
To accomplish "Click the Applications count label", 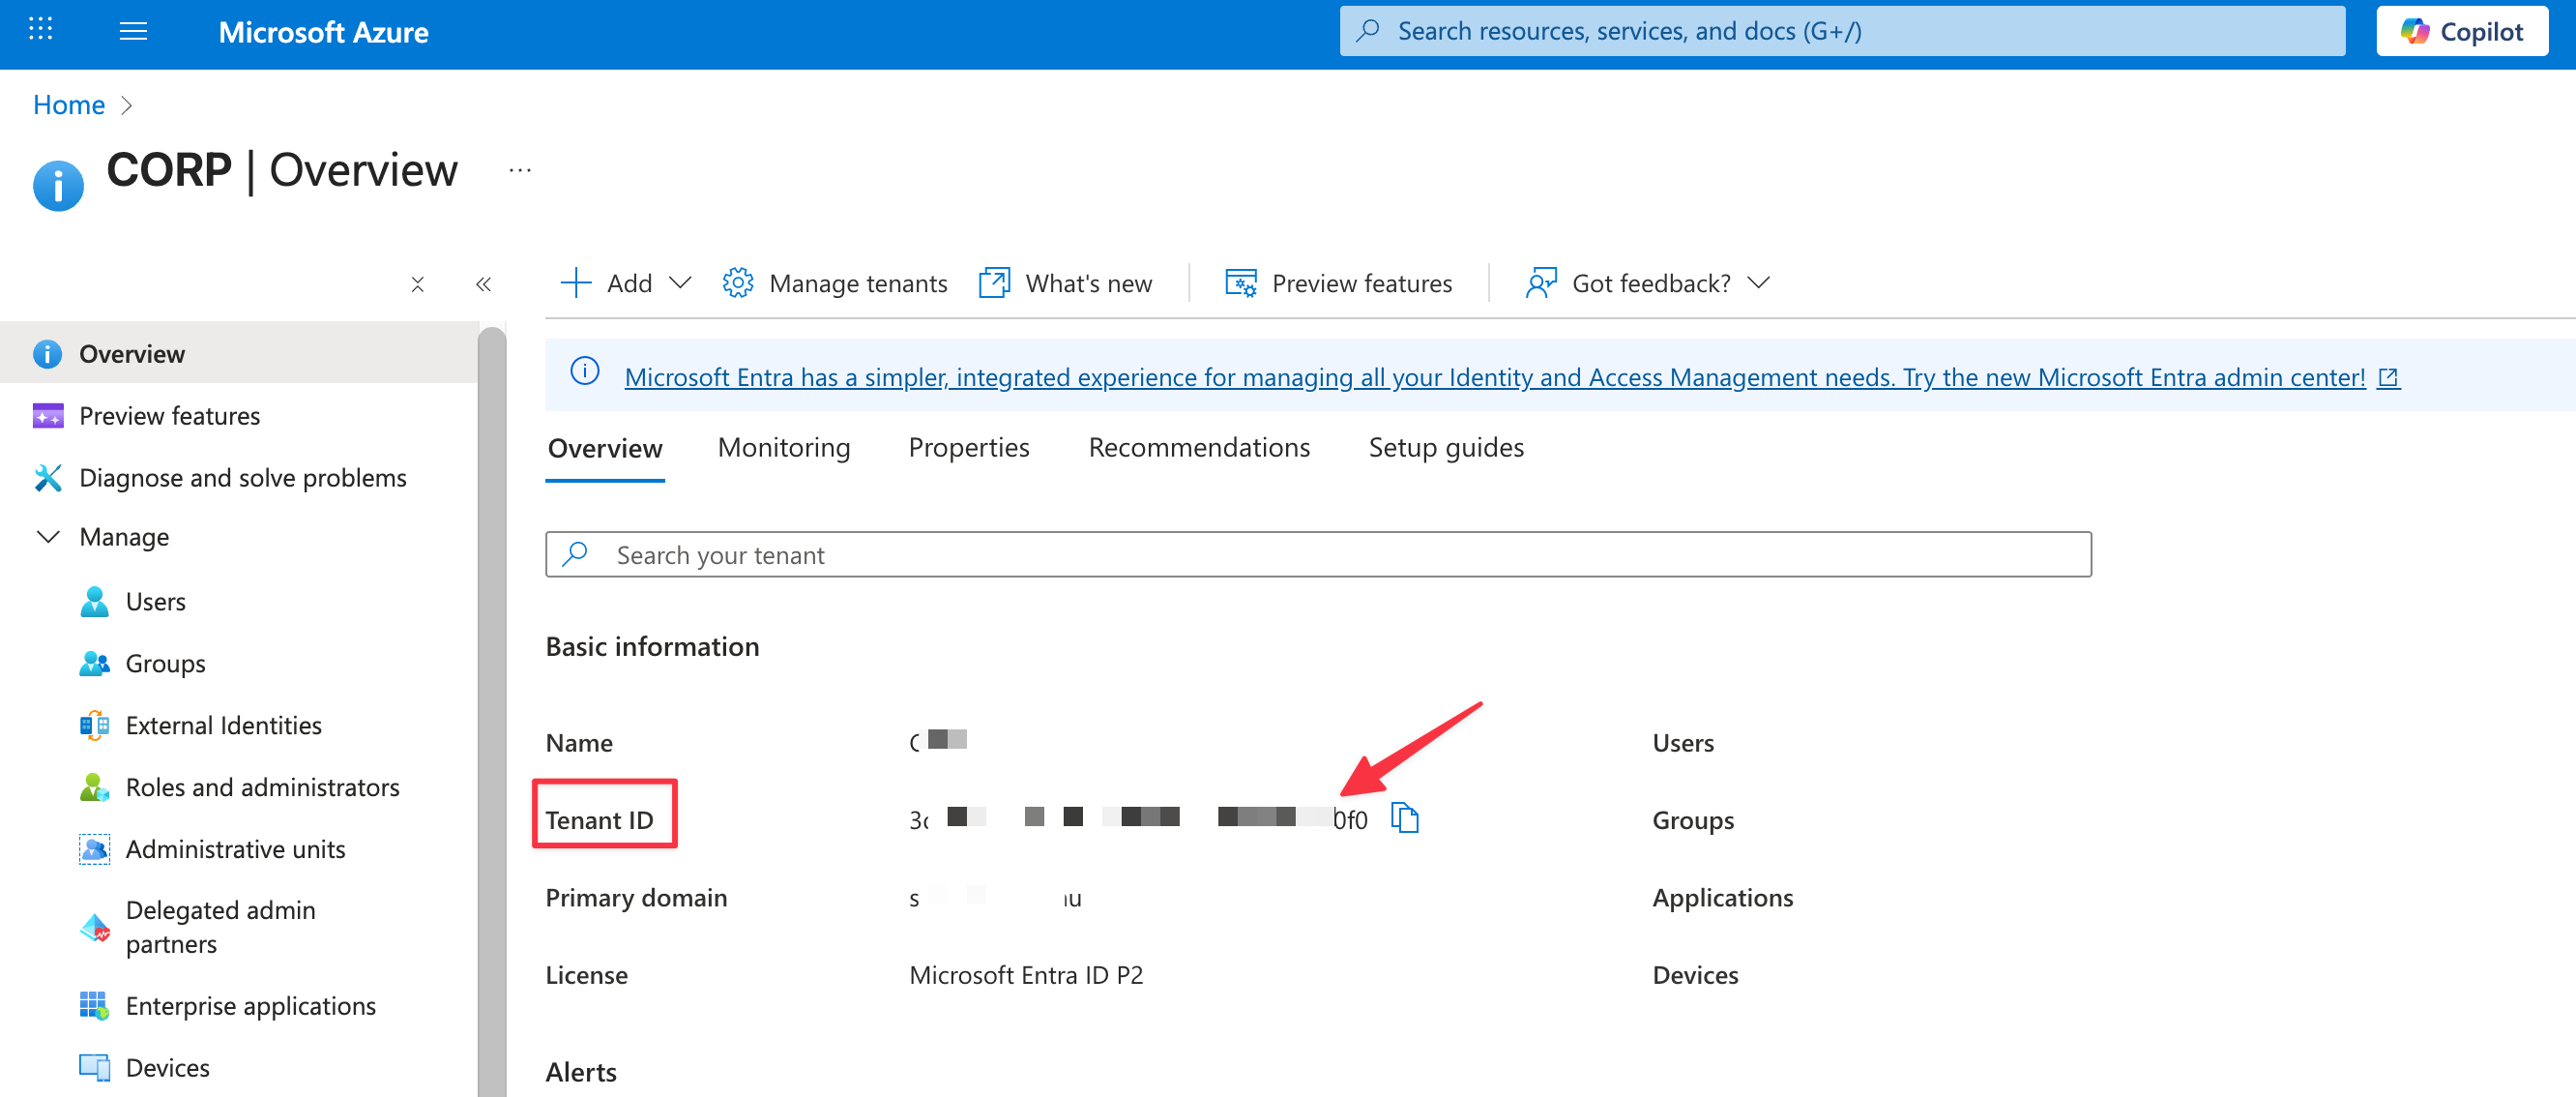I will 1723,897.
